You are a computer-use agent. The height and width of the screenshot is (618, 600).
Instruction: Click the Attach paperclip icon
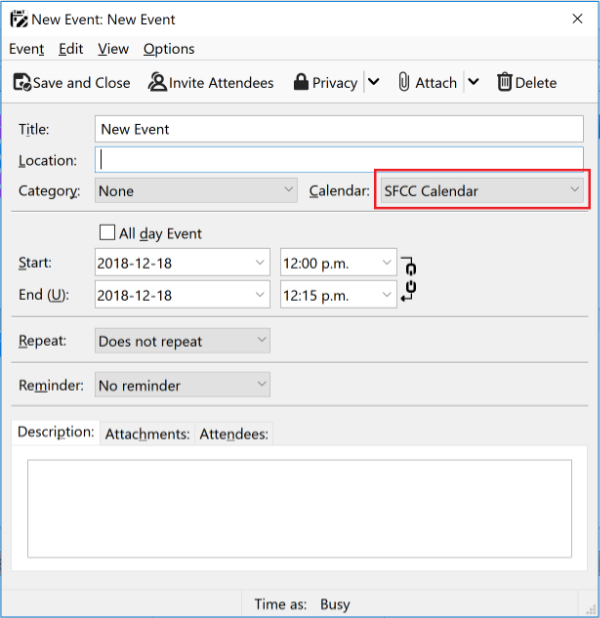point(404,83)
